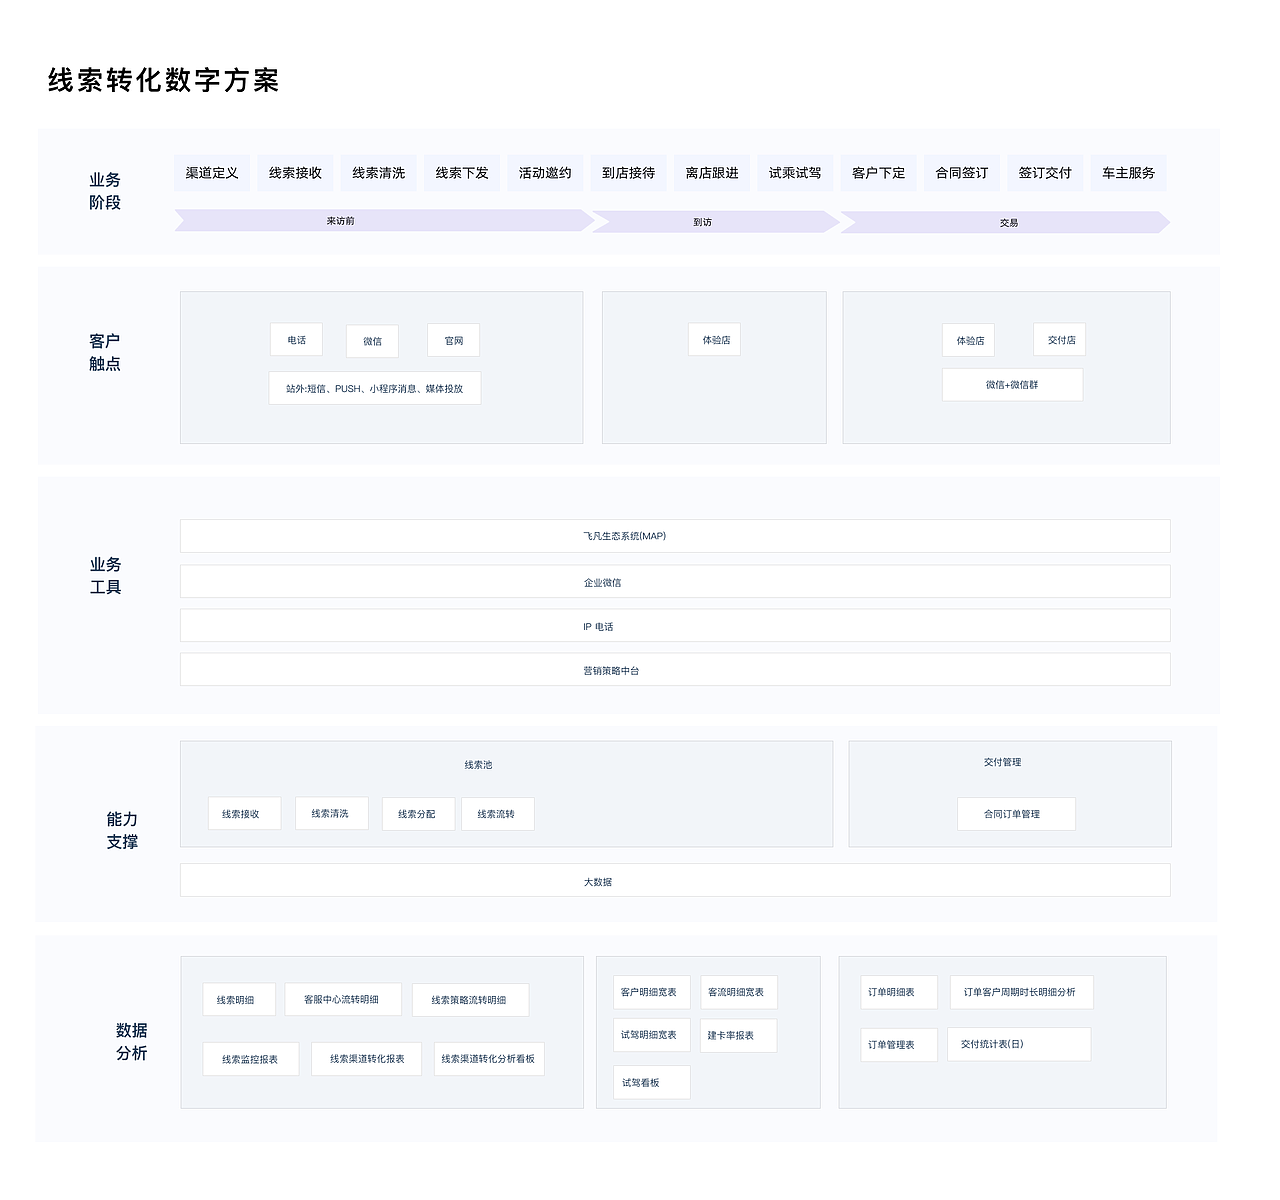Select the 微信 touchpoint box
Viewport: 1280px width, 1200px height.
(x=372, y=340)
